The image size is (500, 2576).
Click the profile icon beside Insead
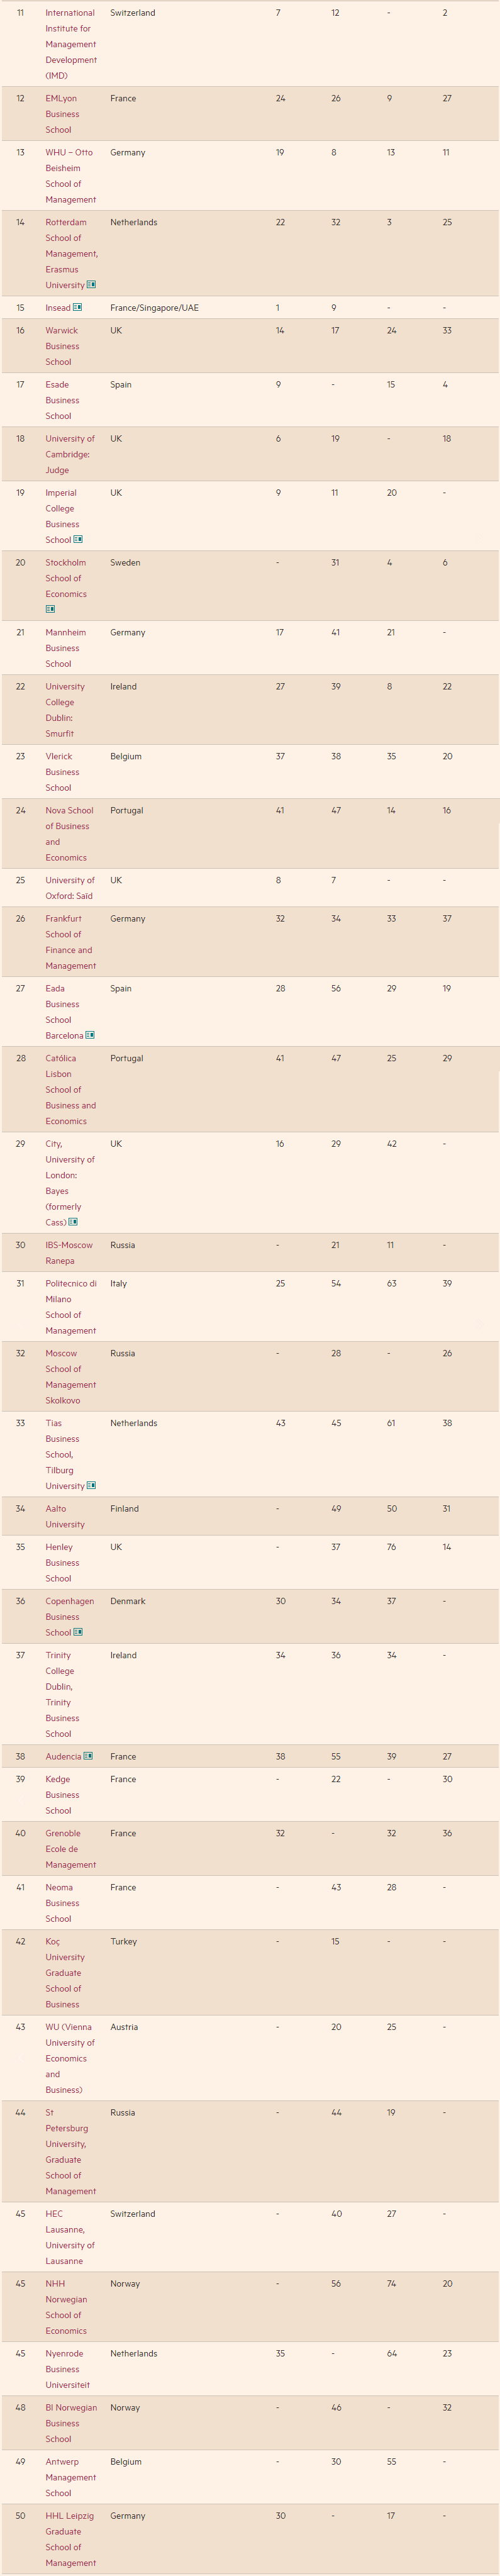78,307
